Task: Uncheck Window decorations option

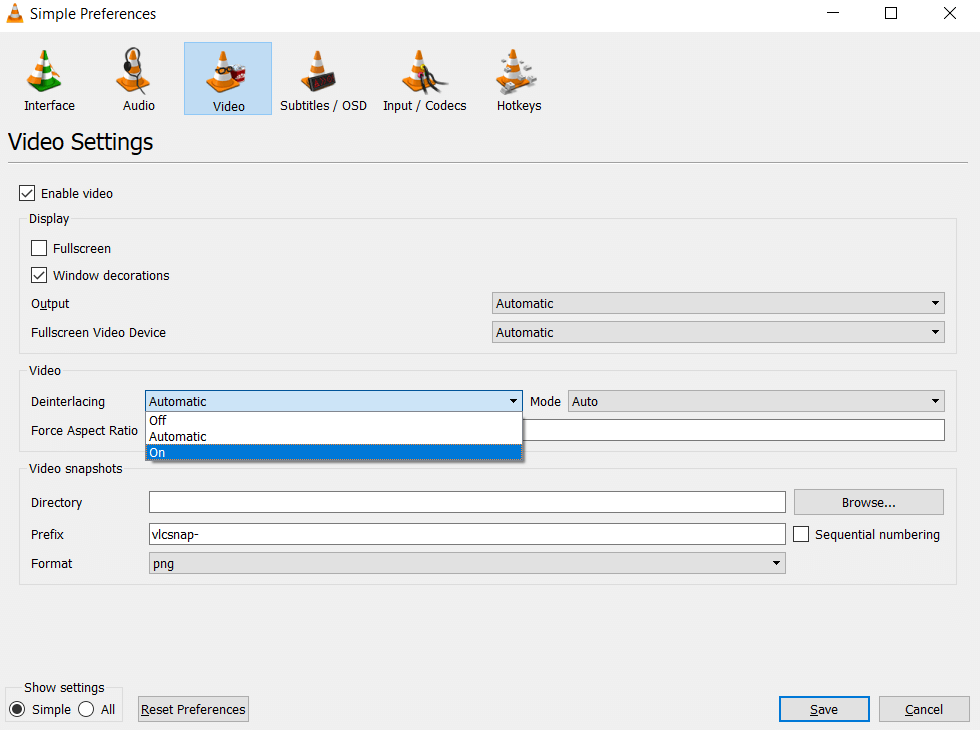Action: click(39, 275)
